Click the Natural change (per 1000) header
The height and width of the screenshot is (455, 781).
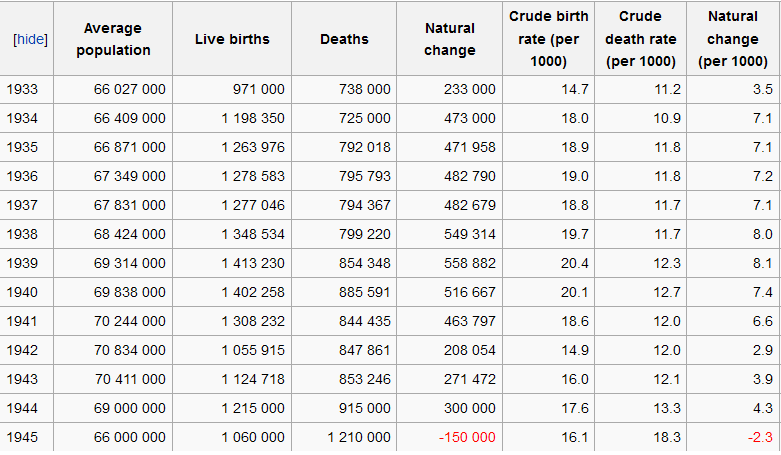732,39
